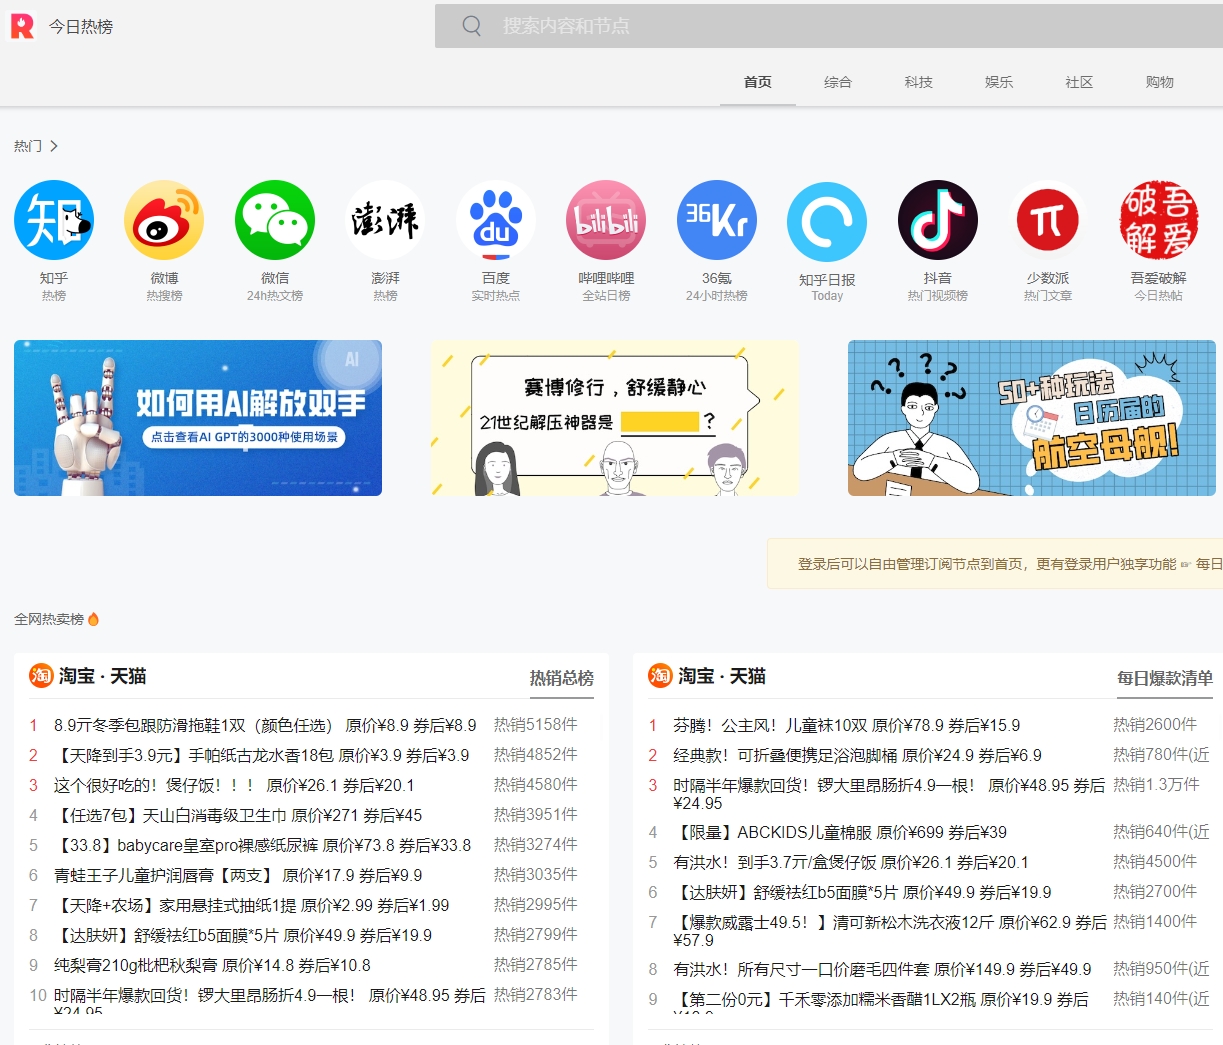Open 青蛙王子儿童护润唇膏 listing
The height and width of the screenshot is (1045, 1223).
(238, 875)
